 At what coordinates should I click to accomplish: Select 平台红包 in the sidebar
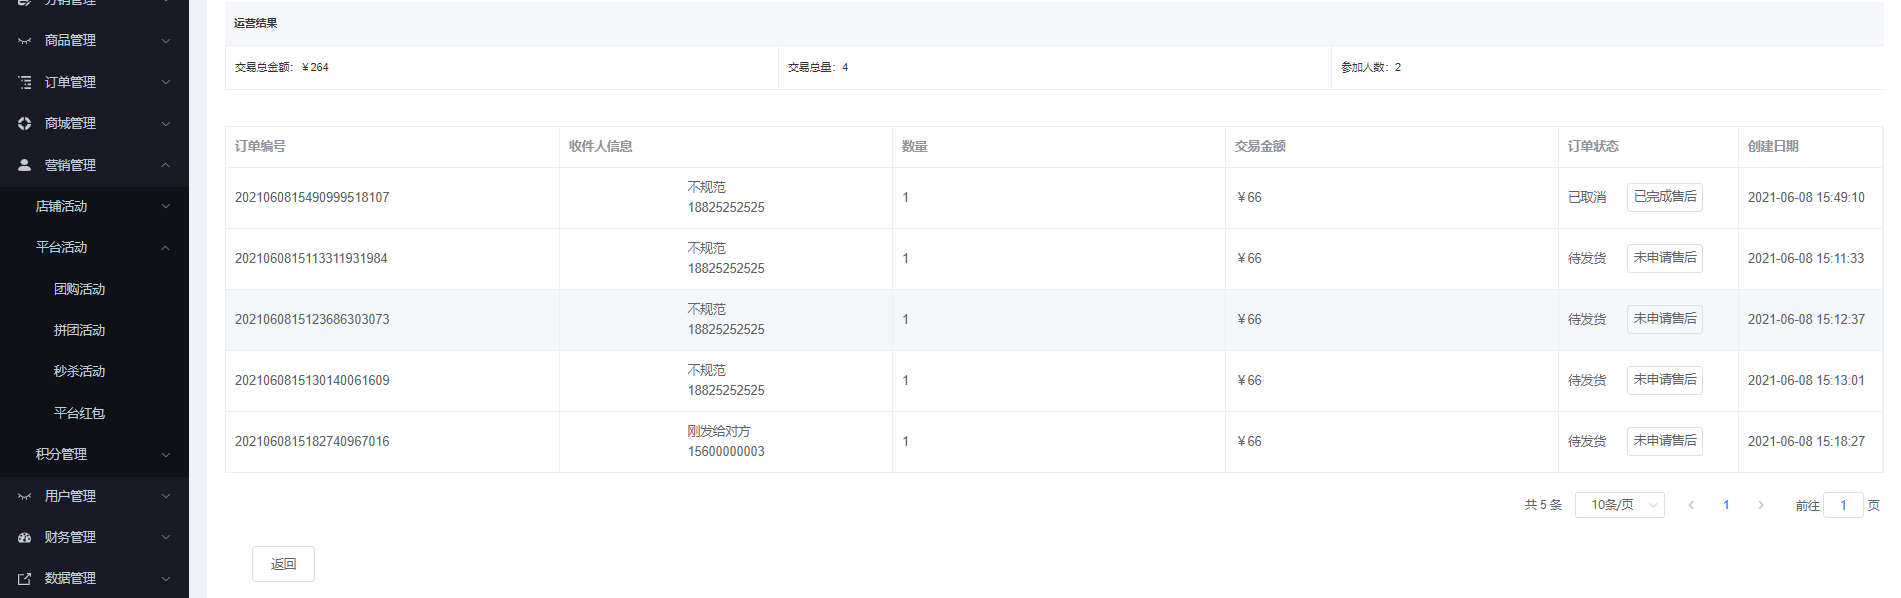coord(80,413)
